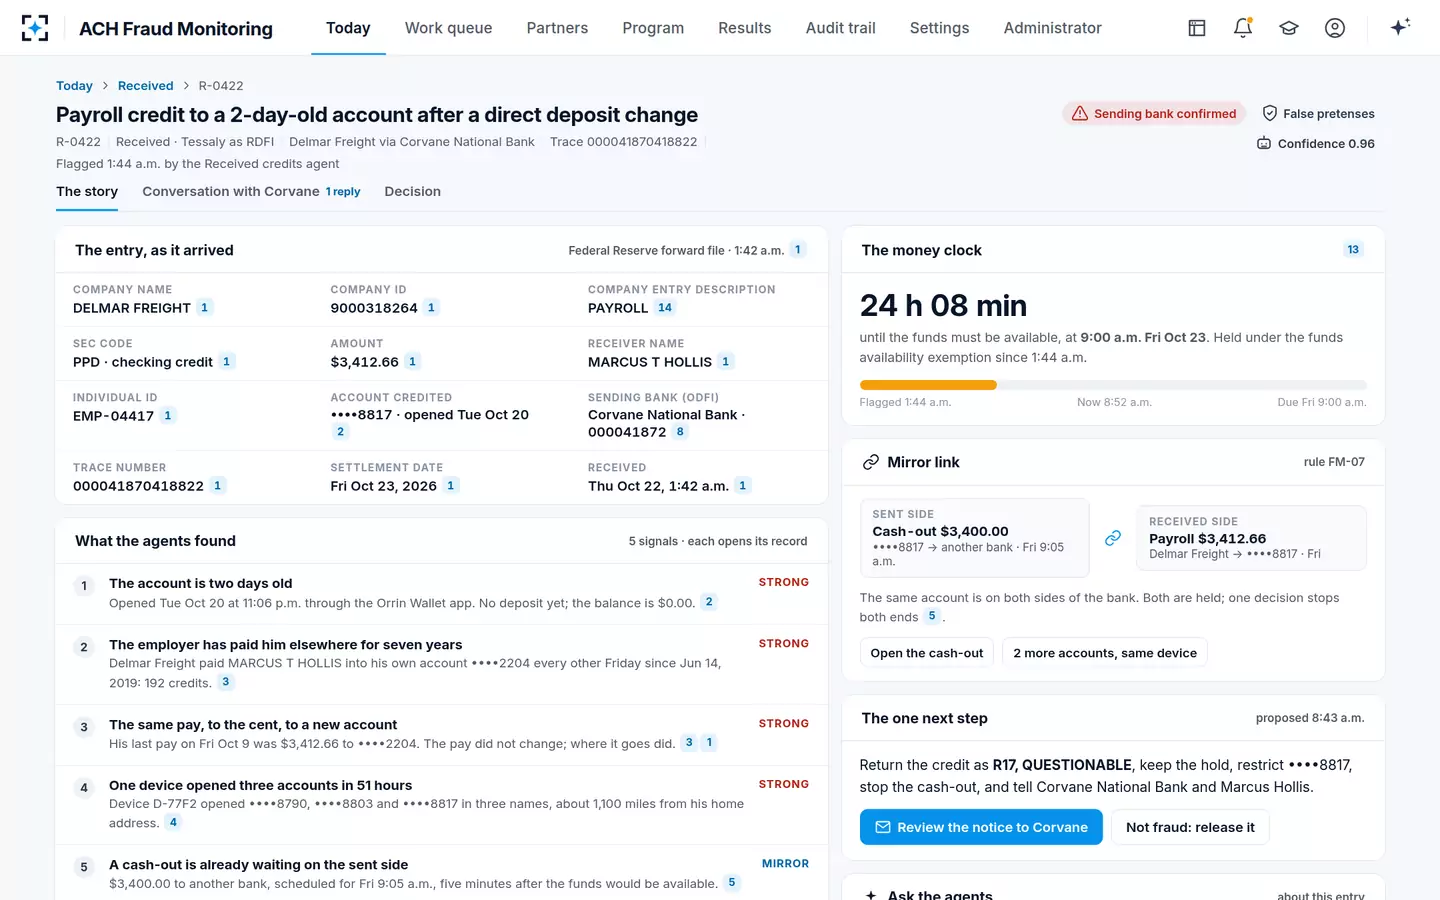
Task: Click the Sending bank confirmed badge
Action: (1154, 113)
